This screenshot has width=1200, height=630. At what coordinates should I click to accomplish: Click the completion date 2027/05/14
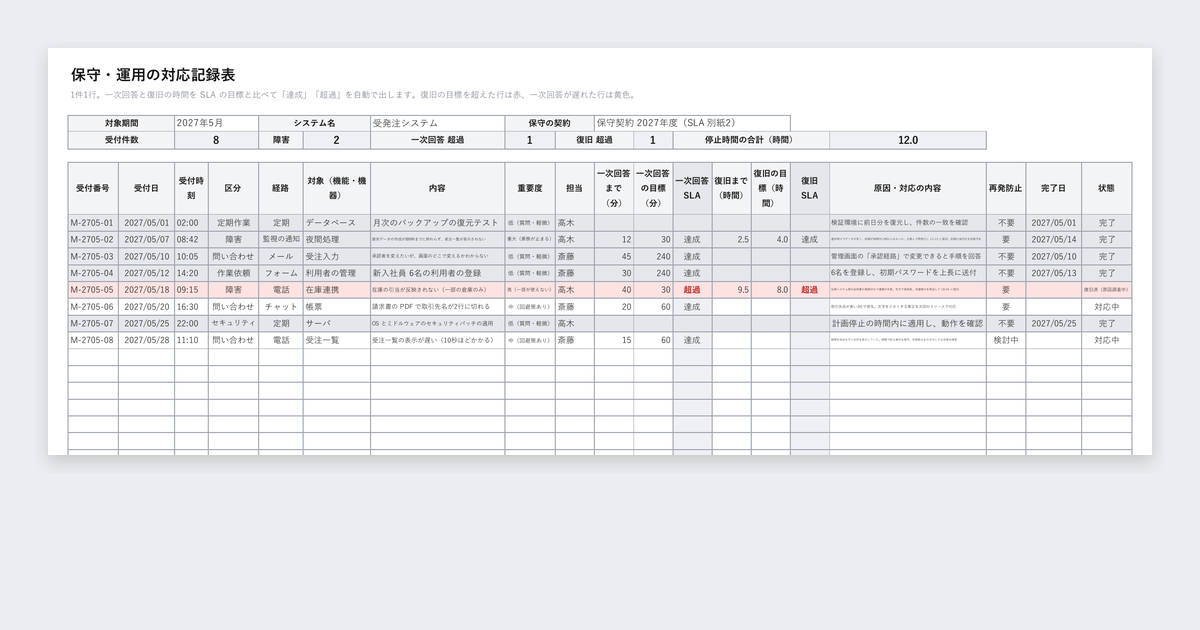[x=1054, y=239]
